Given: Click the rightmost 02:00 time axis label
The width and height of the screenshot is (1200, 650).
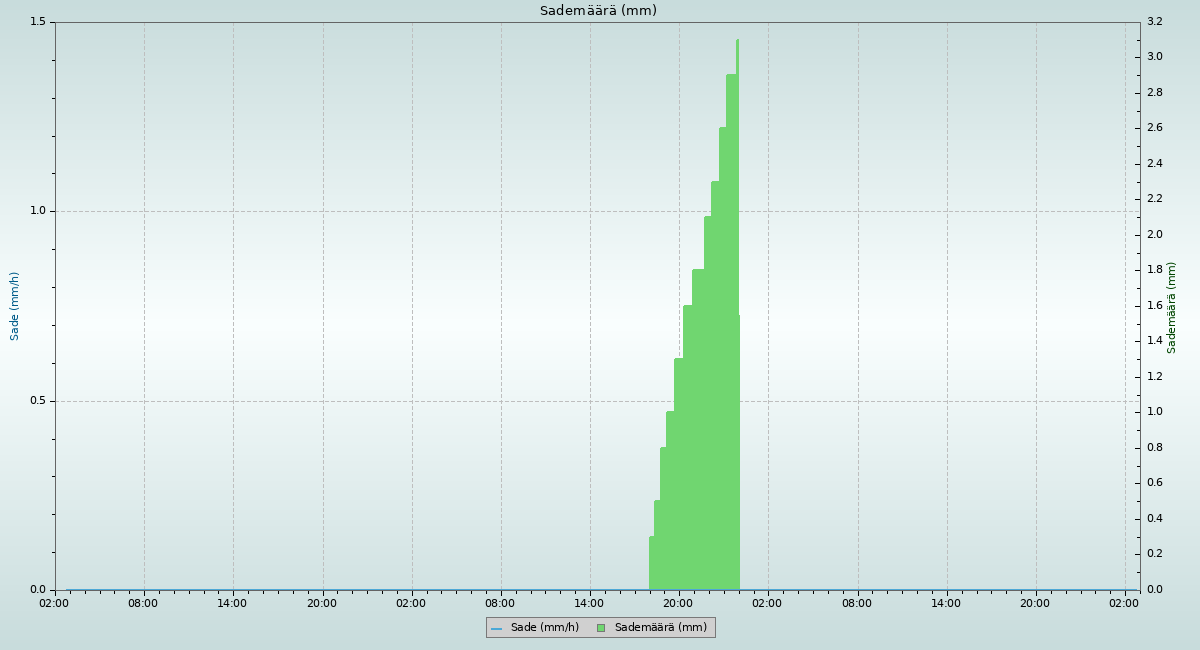Looking at the screenshot, I should point(1124,603).
